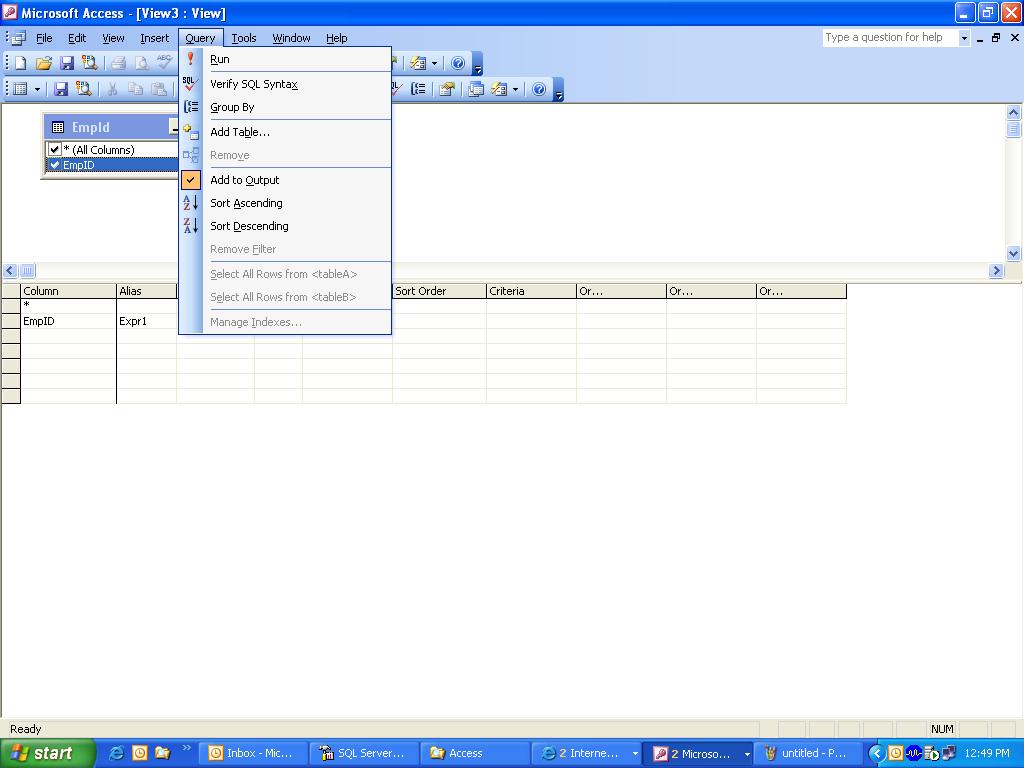
Task: Expand the quick launch chevron
Action: pos(186,748)
